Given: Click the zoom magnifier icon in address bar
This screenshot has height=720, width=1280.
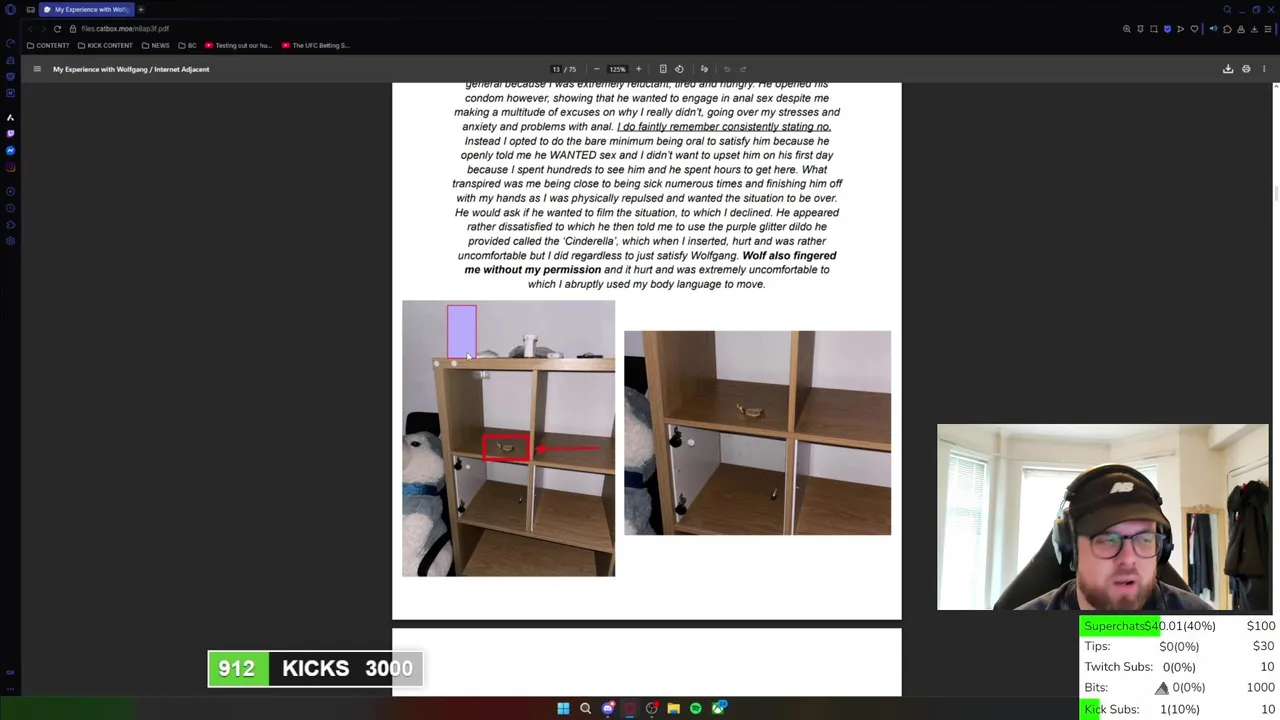Looking at the screenshot, I should point(1126,28).
